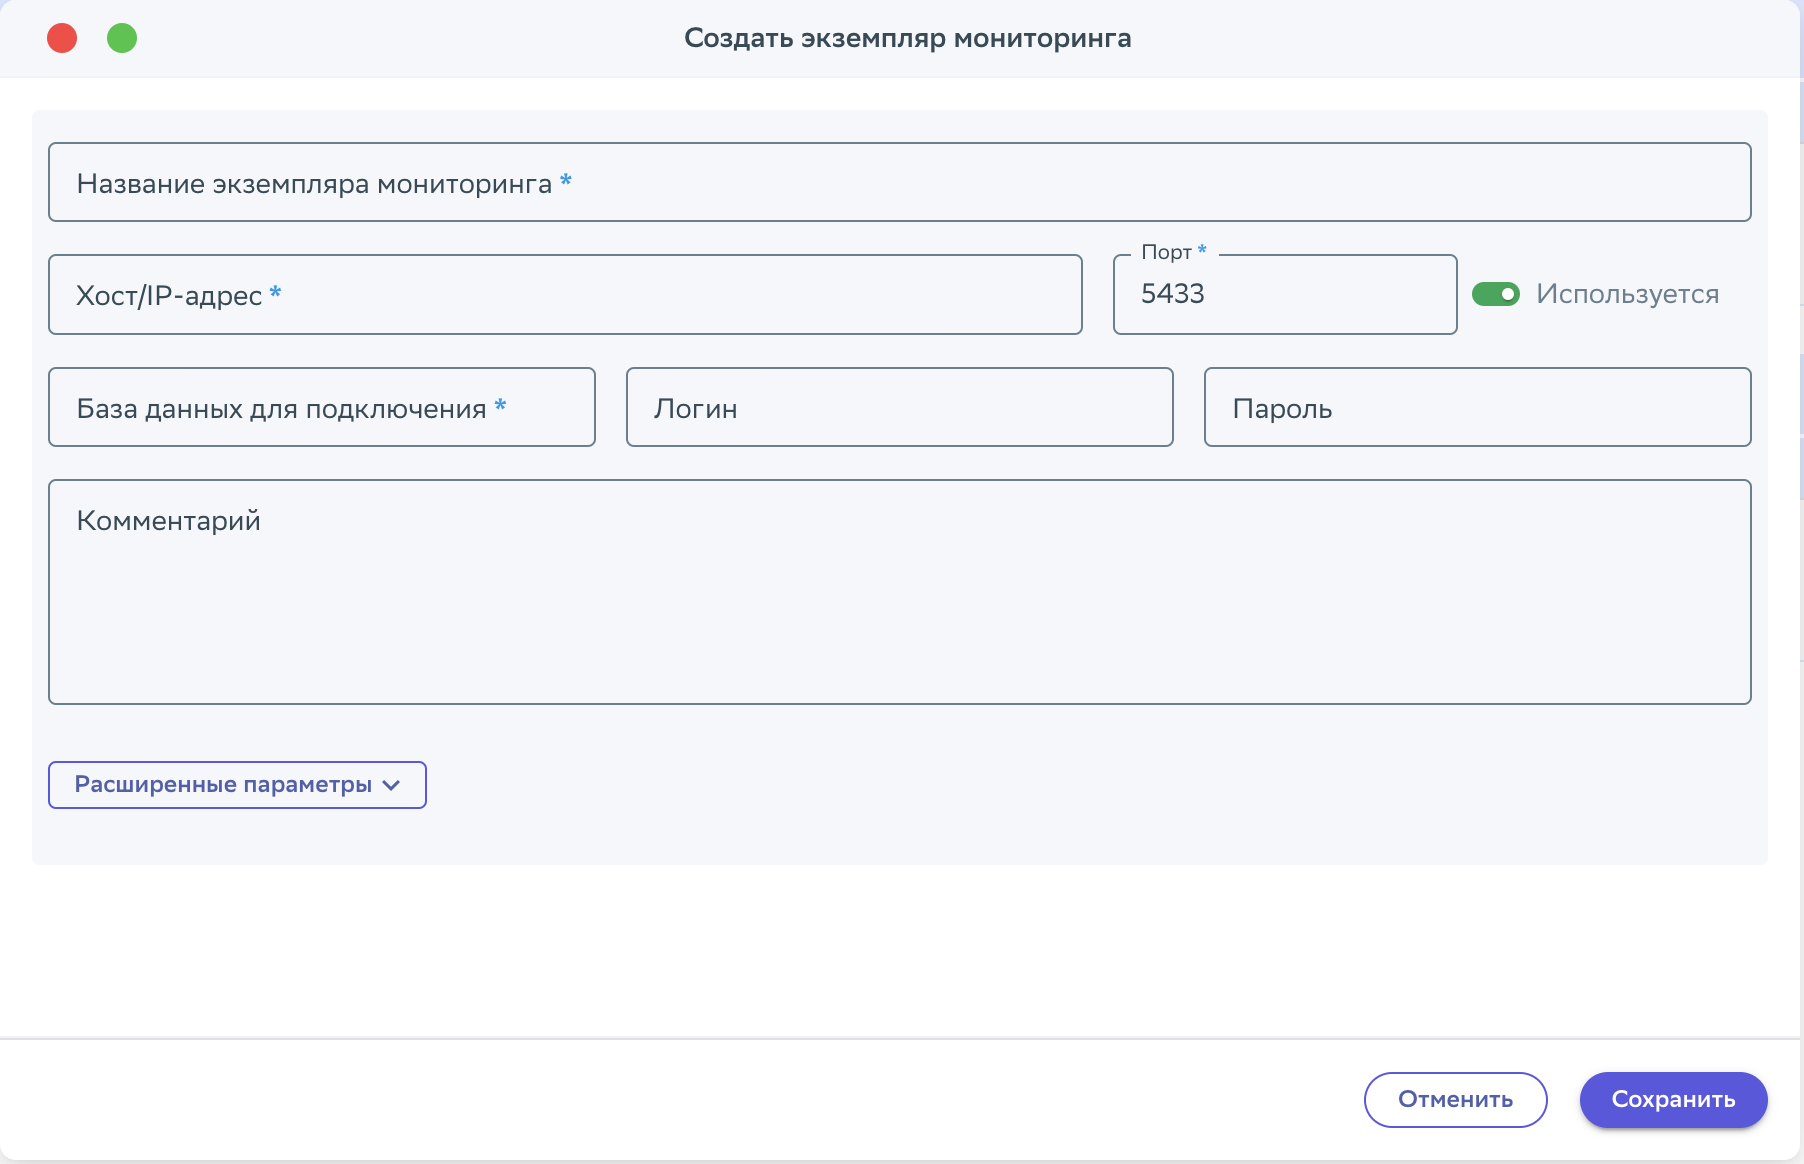Click the chevron arrow on Расширенные параметры
1804x1164 pixels.
click(392, 786)
